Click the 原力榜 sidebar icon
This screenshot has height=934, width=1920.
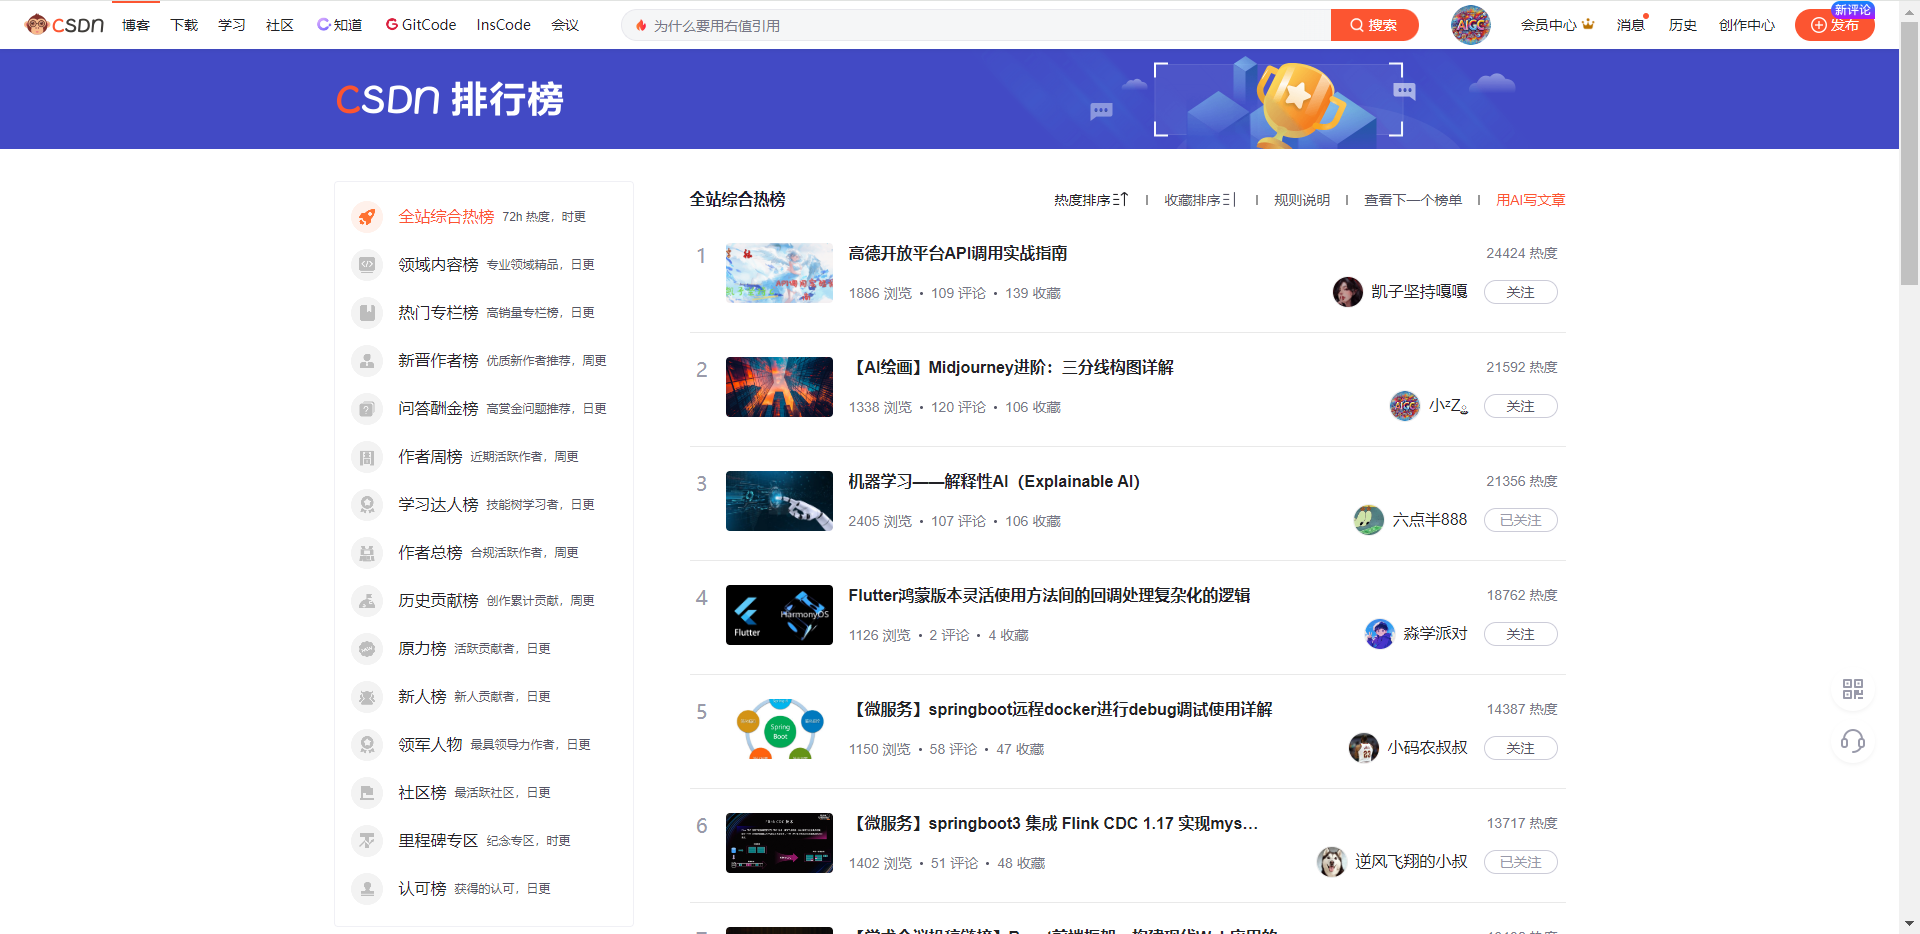tap(367, 649)
